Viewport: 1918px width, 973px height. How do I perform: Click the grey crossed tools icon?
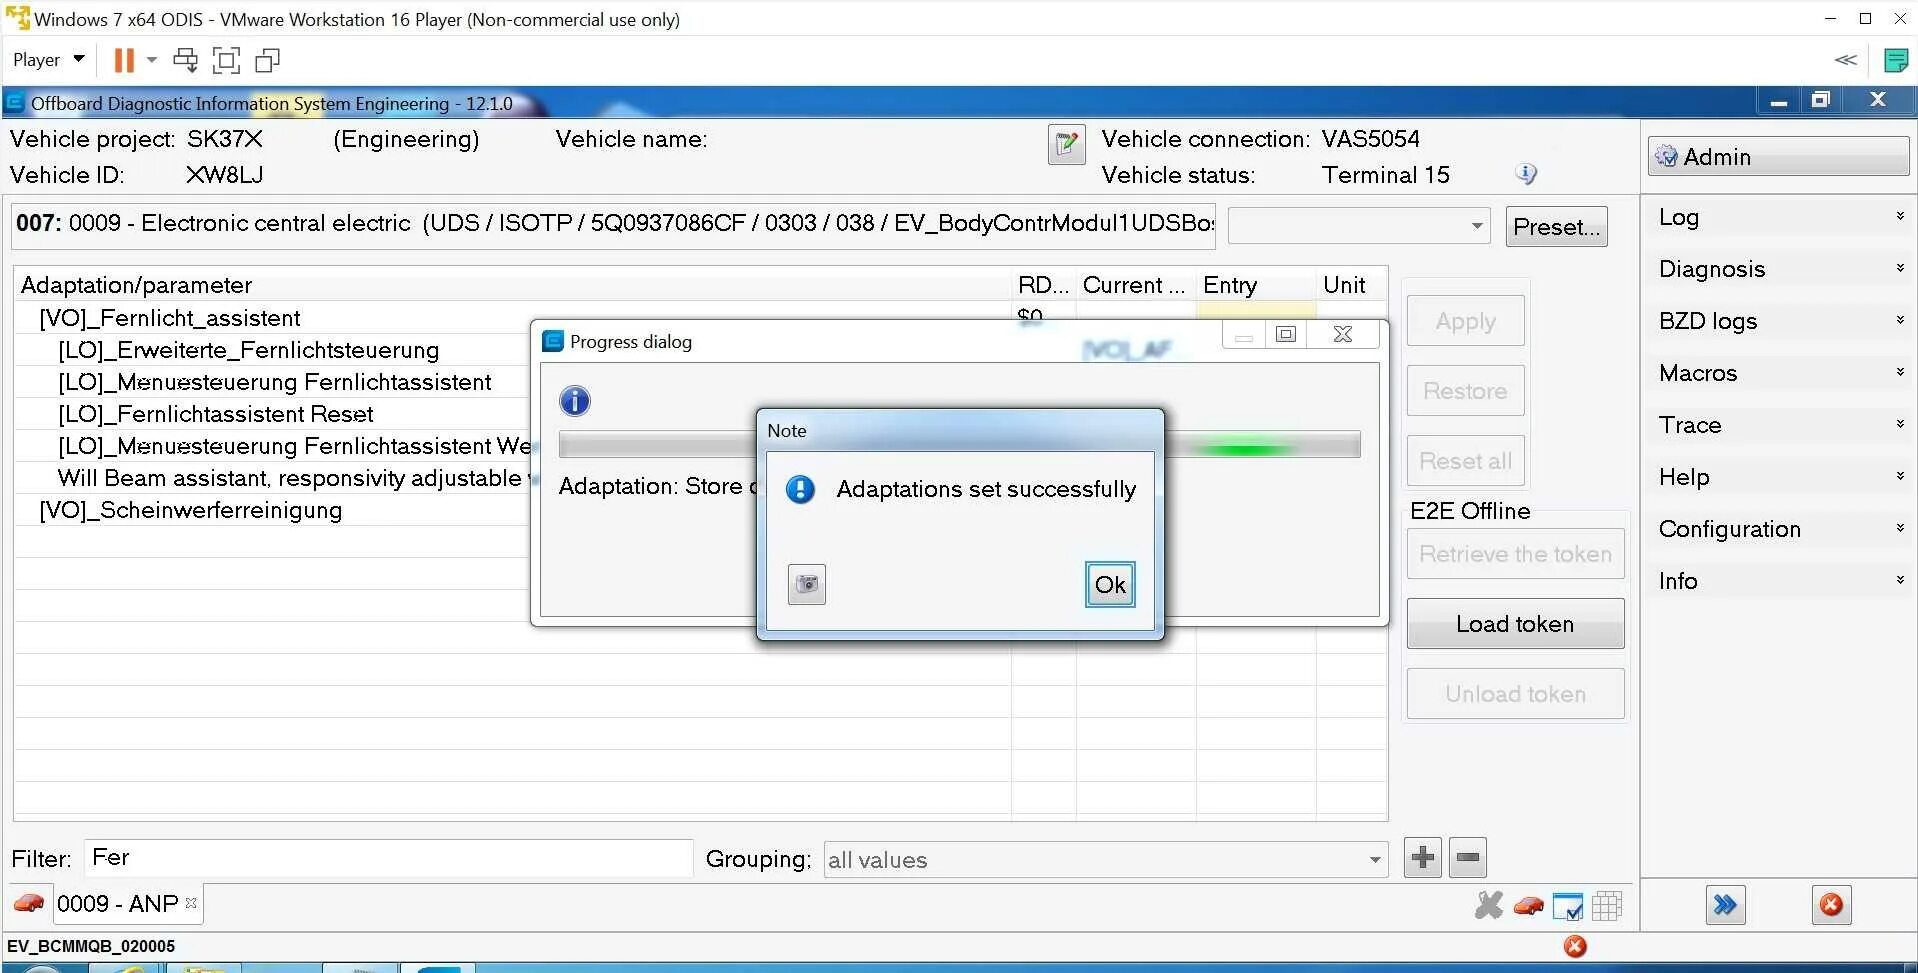(1489, 906)
